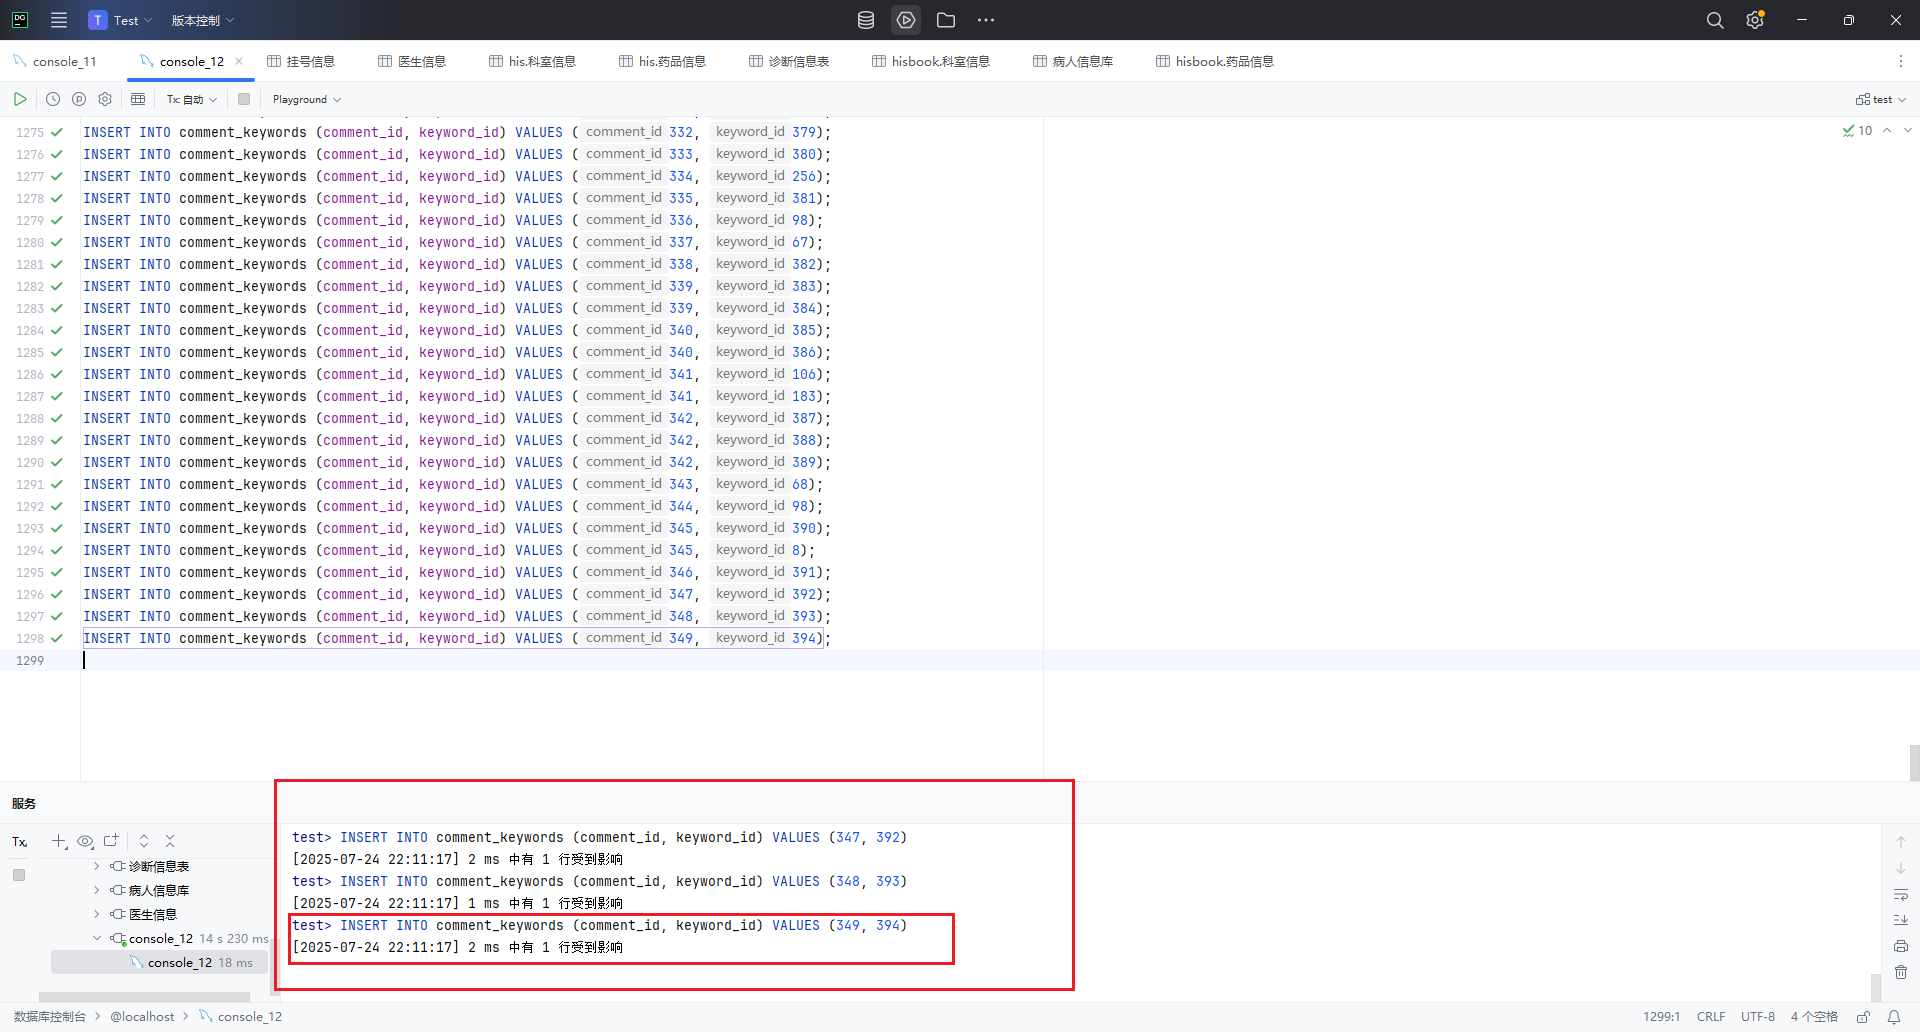Toggle the view parameters 'p' icon

coord(79,99)
